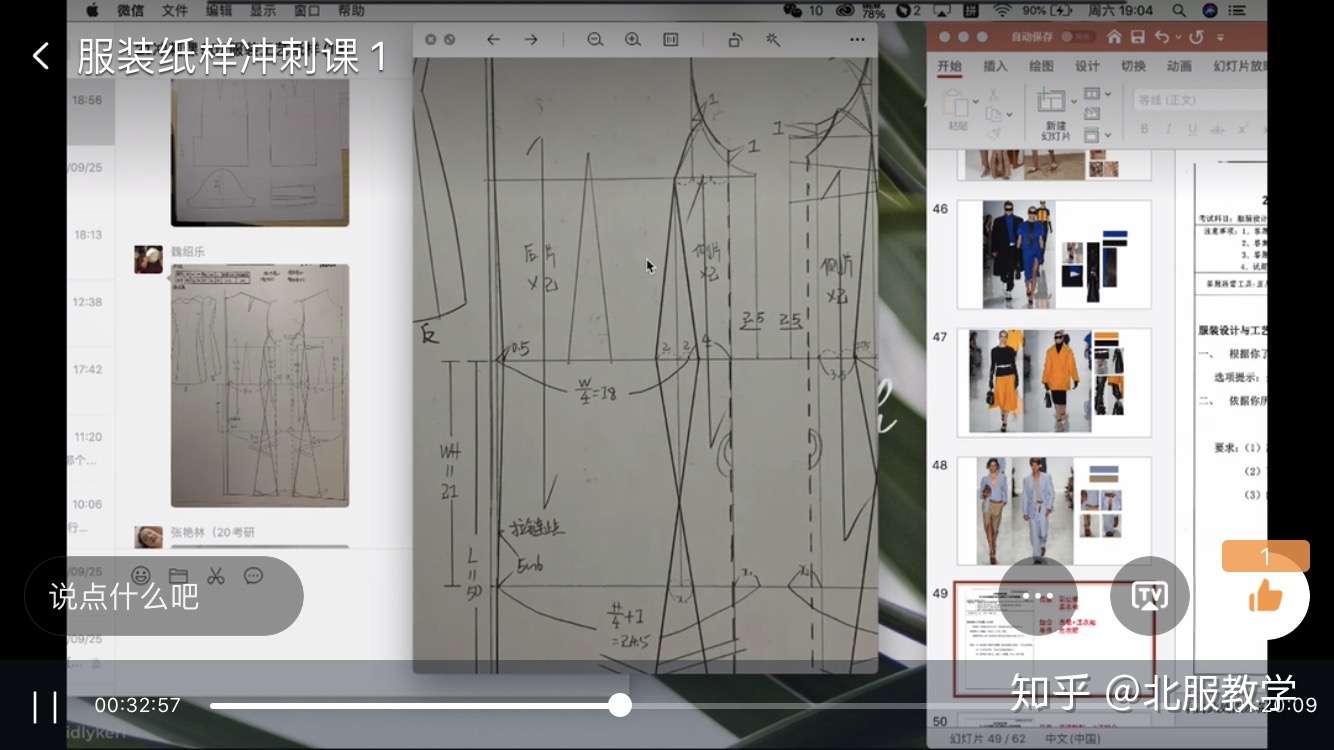Image resolution: width=1334 pixels, height=750 pixels.
Task: Open the font name combo box
Action: tap(1200, 100)
